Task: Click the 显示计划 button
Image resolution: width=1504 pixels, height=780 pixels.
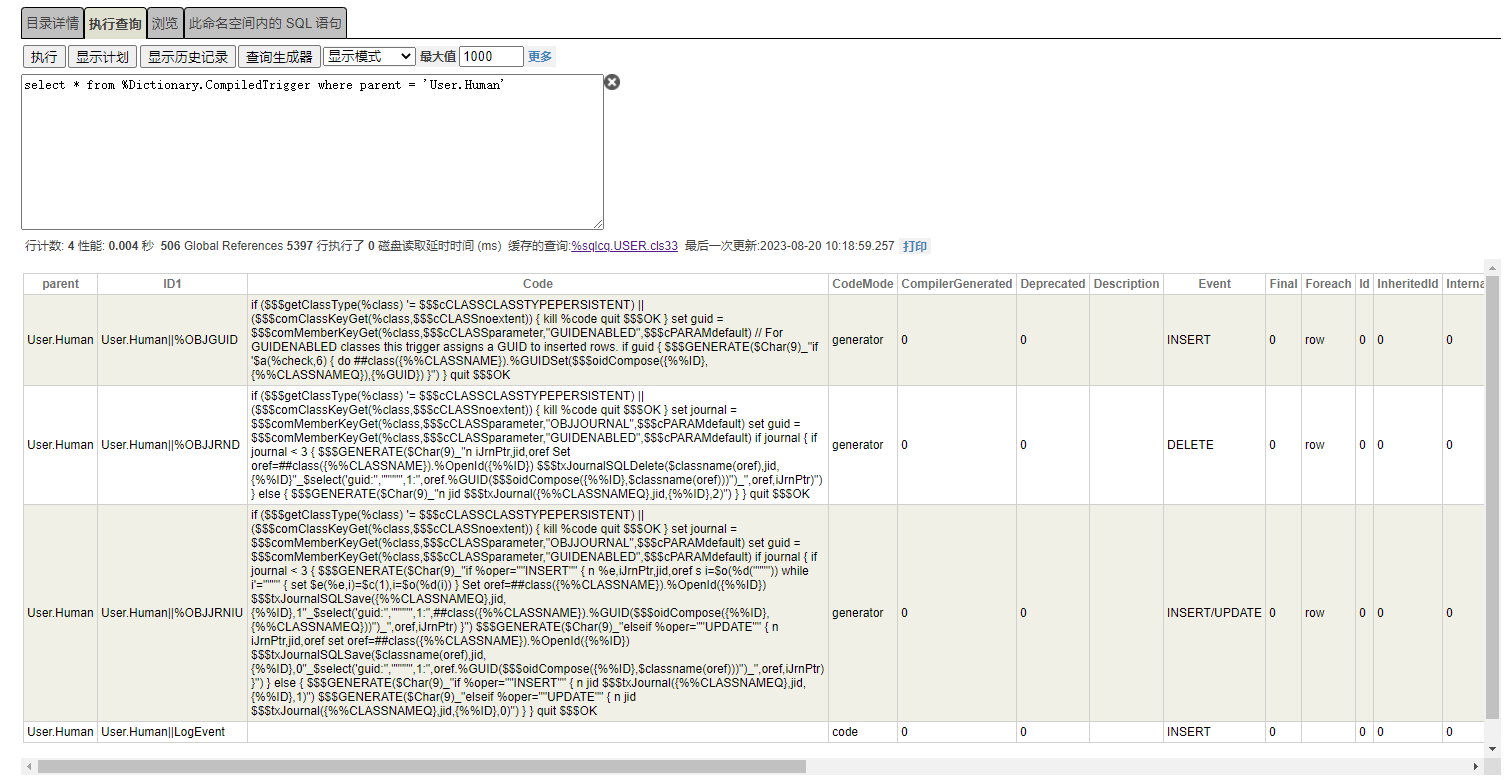Action: pos(102,57)
